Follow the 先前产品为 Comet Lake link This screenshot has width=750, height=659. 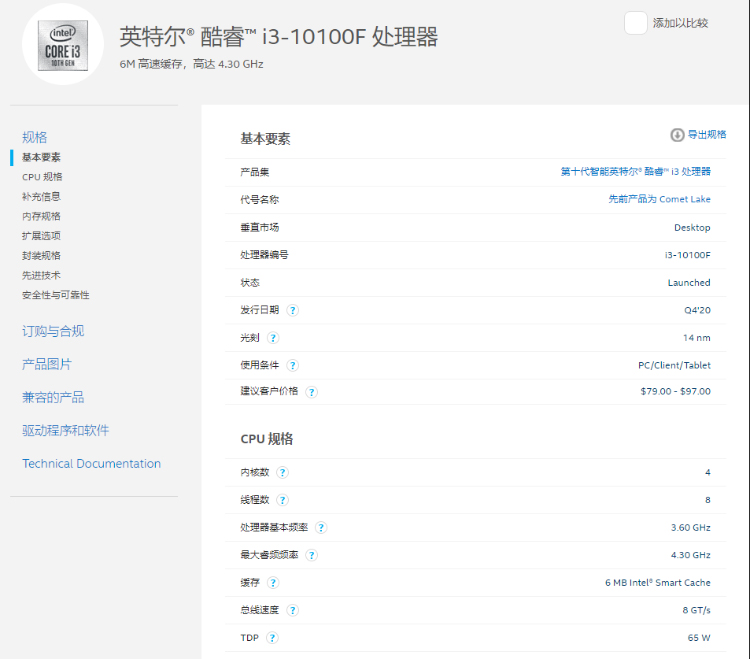tap(659, 199)
